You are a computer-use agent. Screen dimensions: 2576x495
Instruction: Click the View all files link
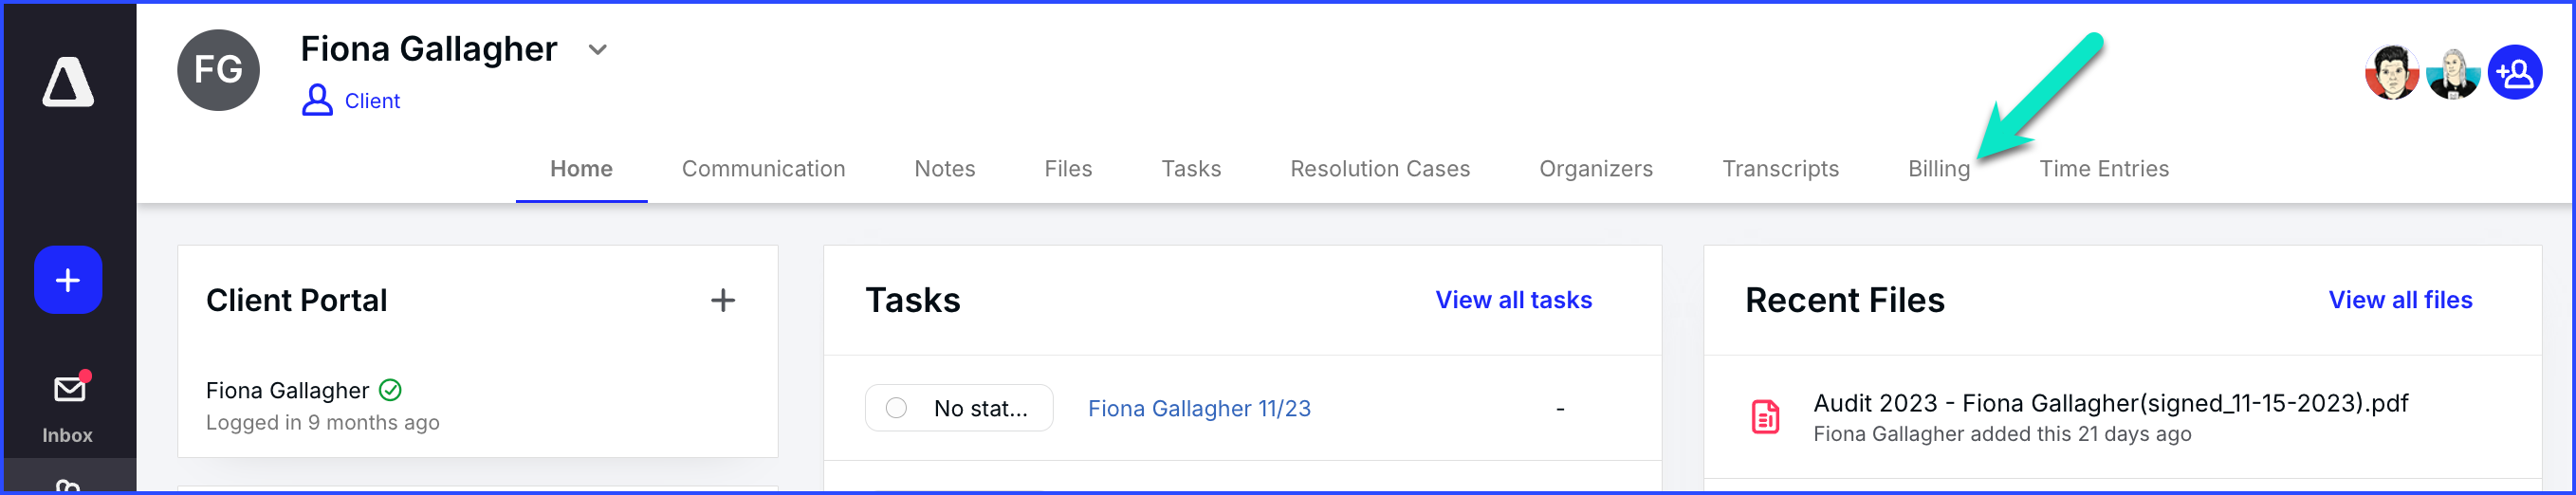click(2400, 300)
